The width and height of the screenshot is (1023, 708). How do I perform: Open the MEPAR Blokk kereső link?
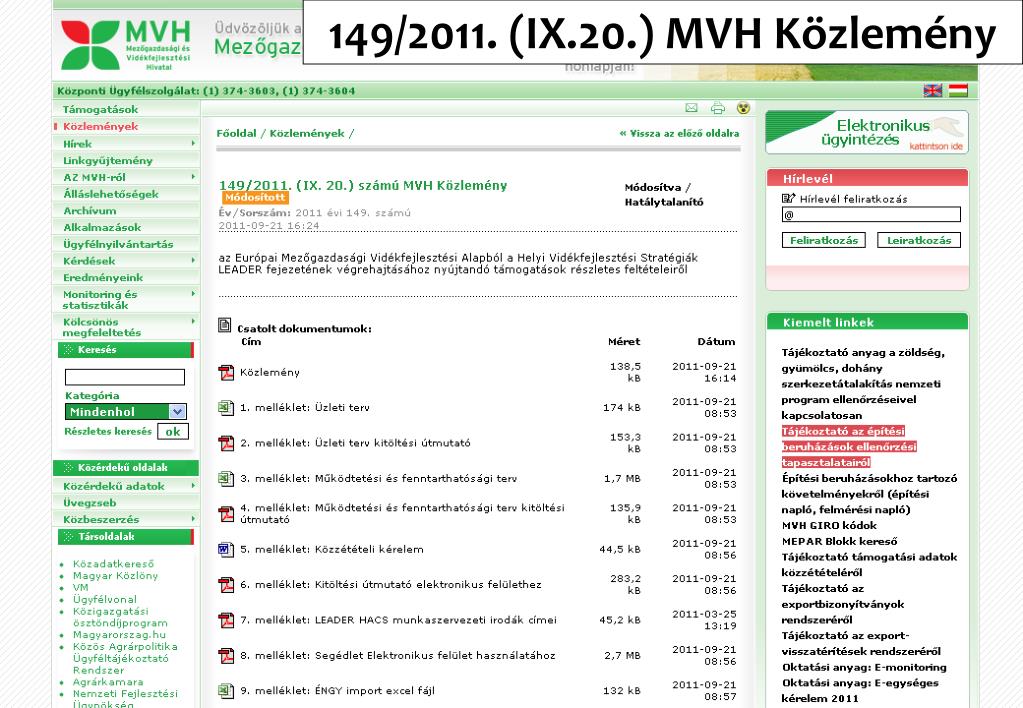(x=840, y=541)
